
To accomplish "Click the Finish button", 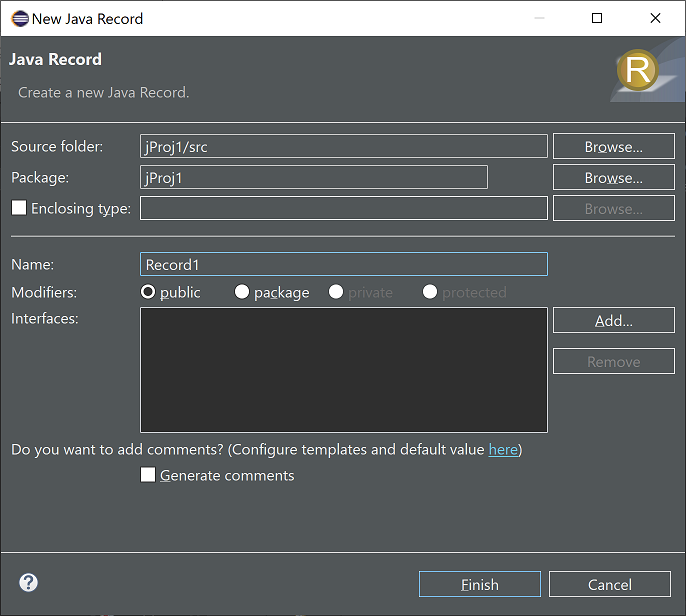I will click(480, 584).
